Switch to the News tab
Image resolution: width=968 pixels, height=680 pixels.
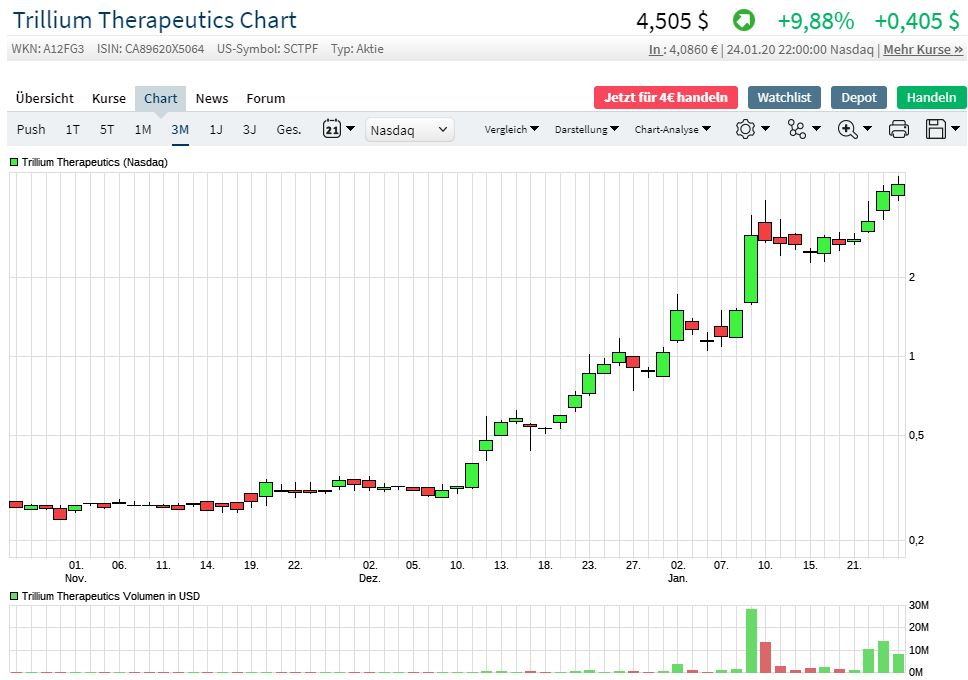pyautogui.click(x=211, y=98)
